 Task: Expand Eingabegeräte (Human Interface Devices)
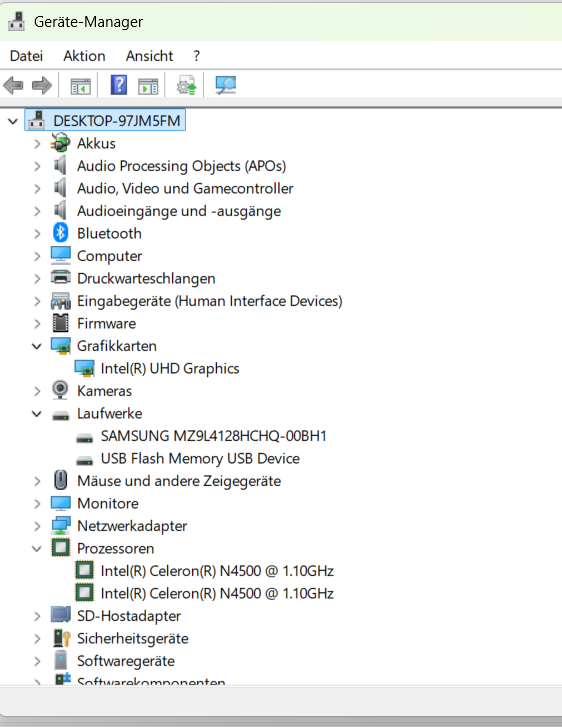[x=37, y=302]
